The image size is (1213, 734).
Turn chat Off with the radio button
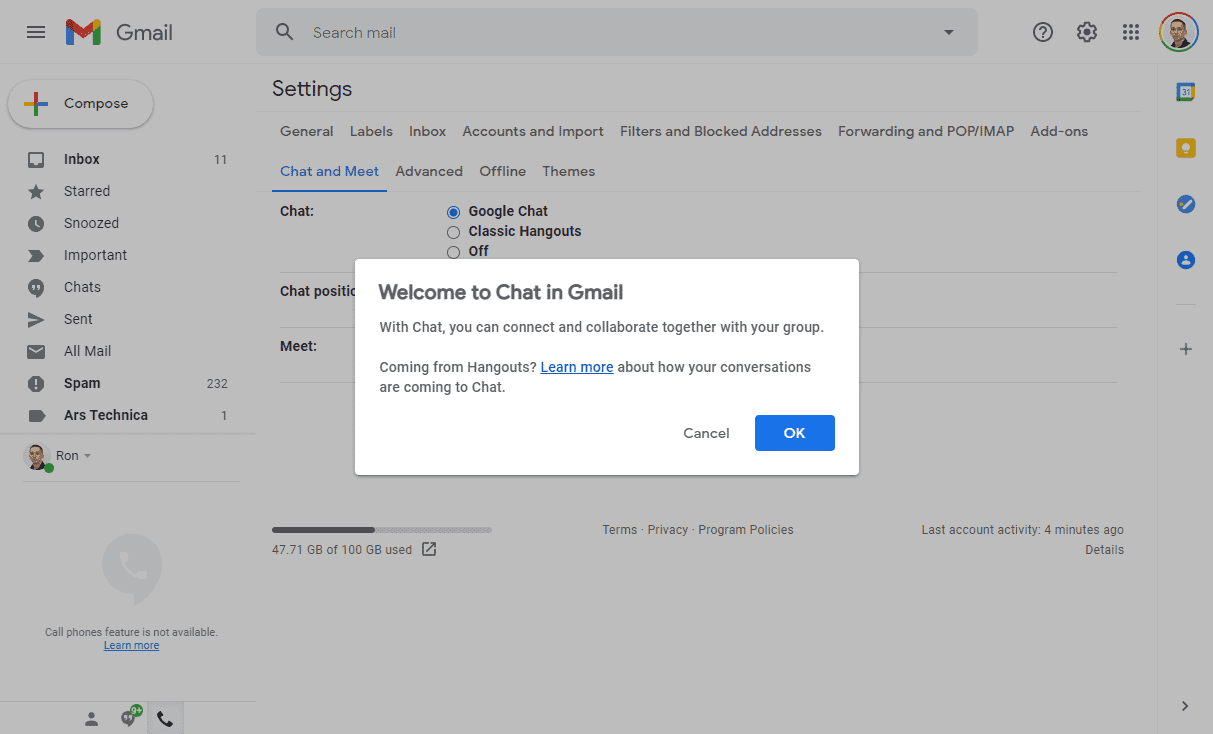453,252
